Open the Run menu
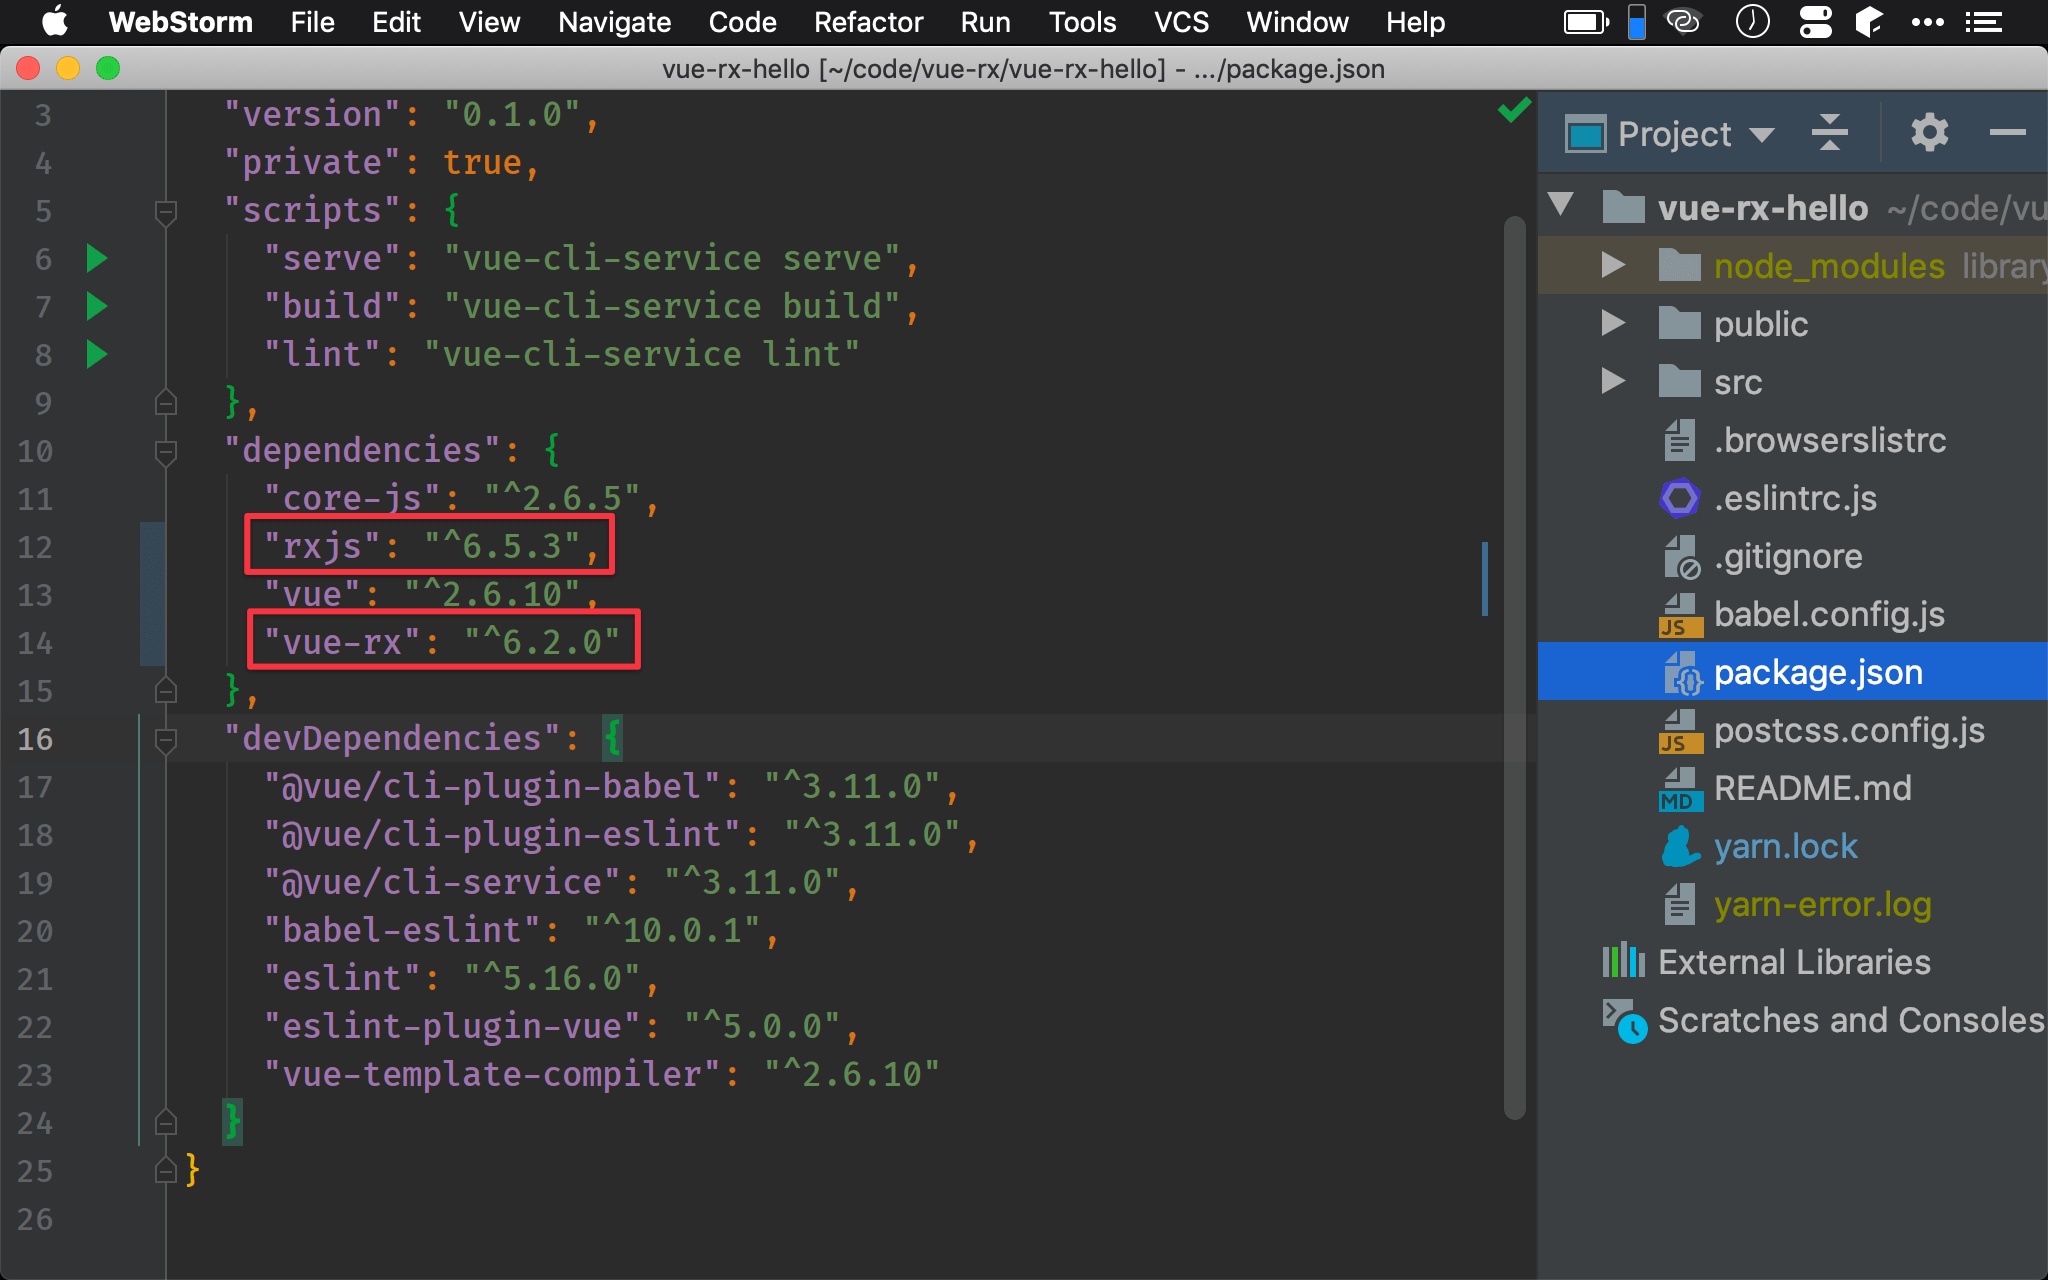This screenshot has width=2048, height=1280. coord(985,21)
